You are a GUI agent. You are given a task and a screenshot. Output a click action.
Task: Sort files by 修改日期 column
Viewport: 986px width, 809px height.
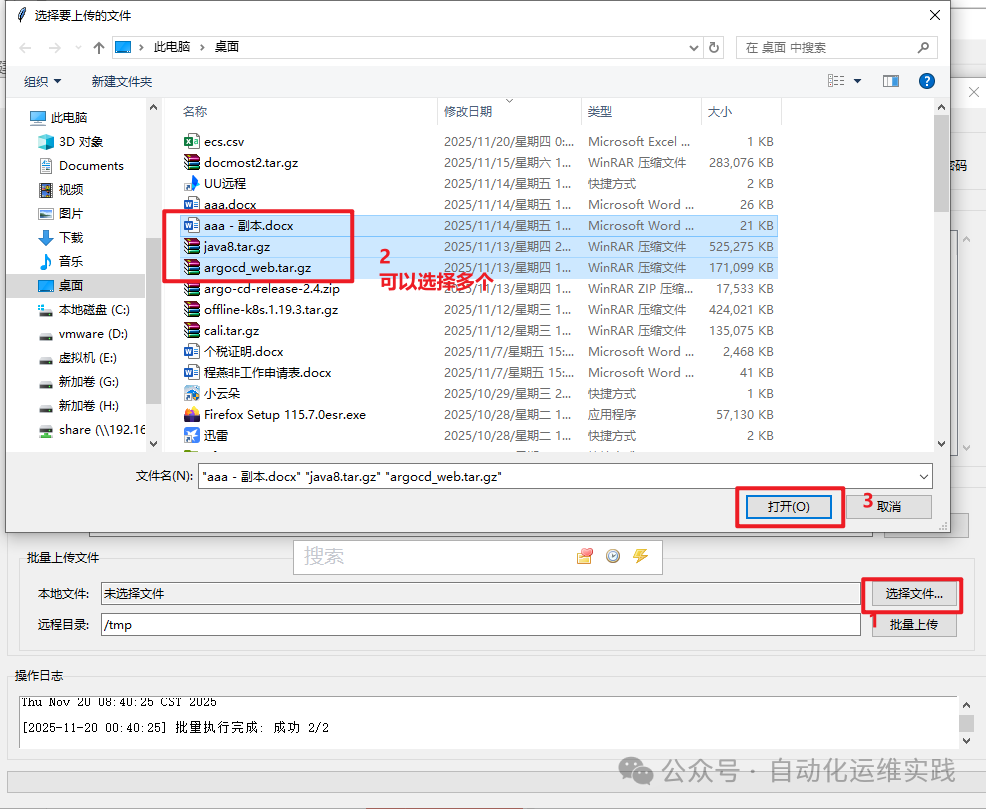pyautogui.click(x=468, y=112)
